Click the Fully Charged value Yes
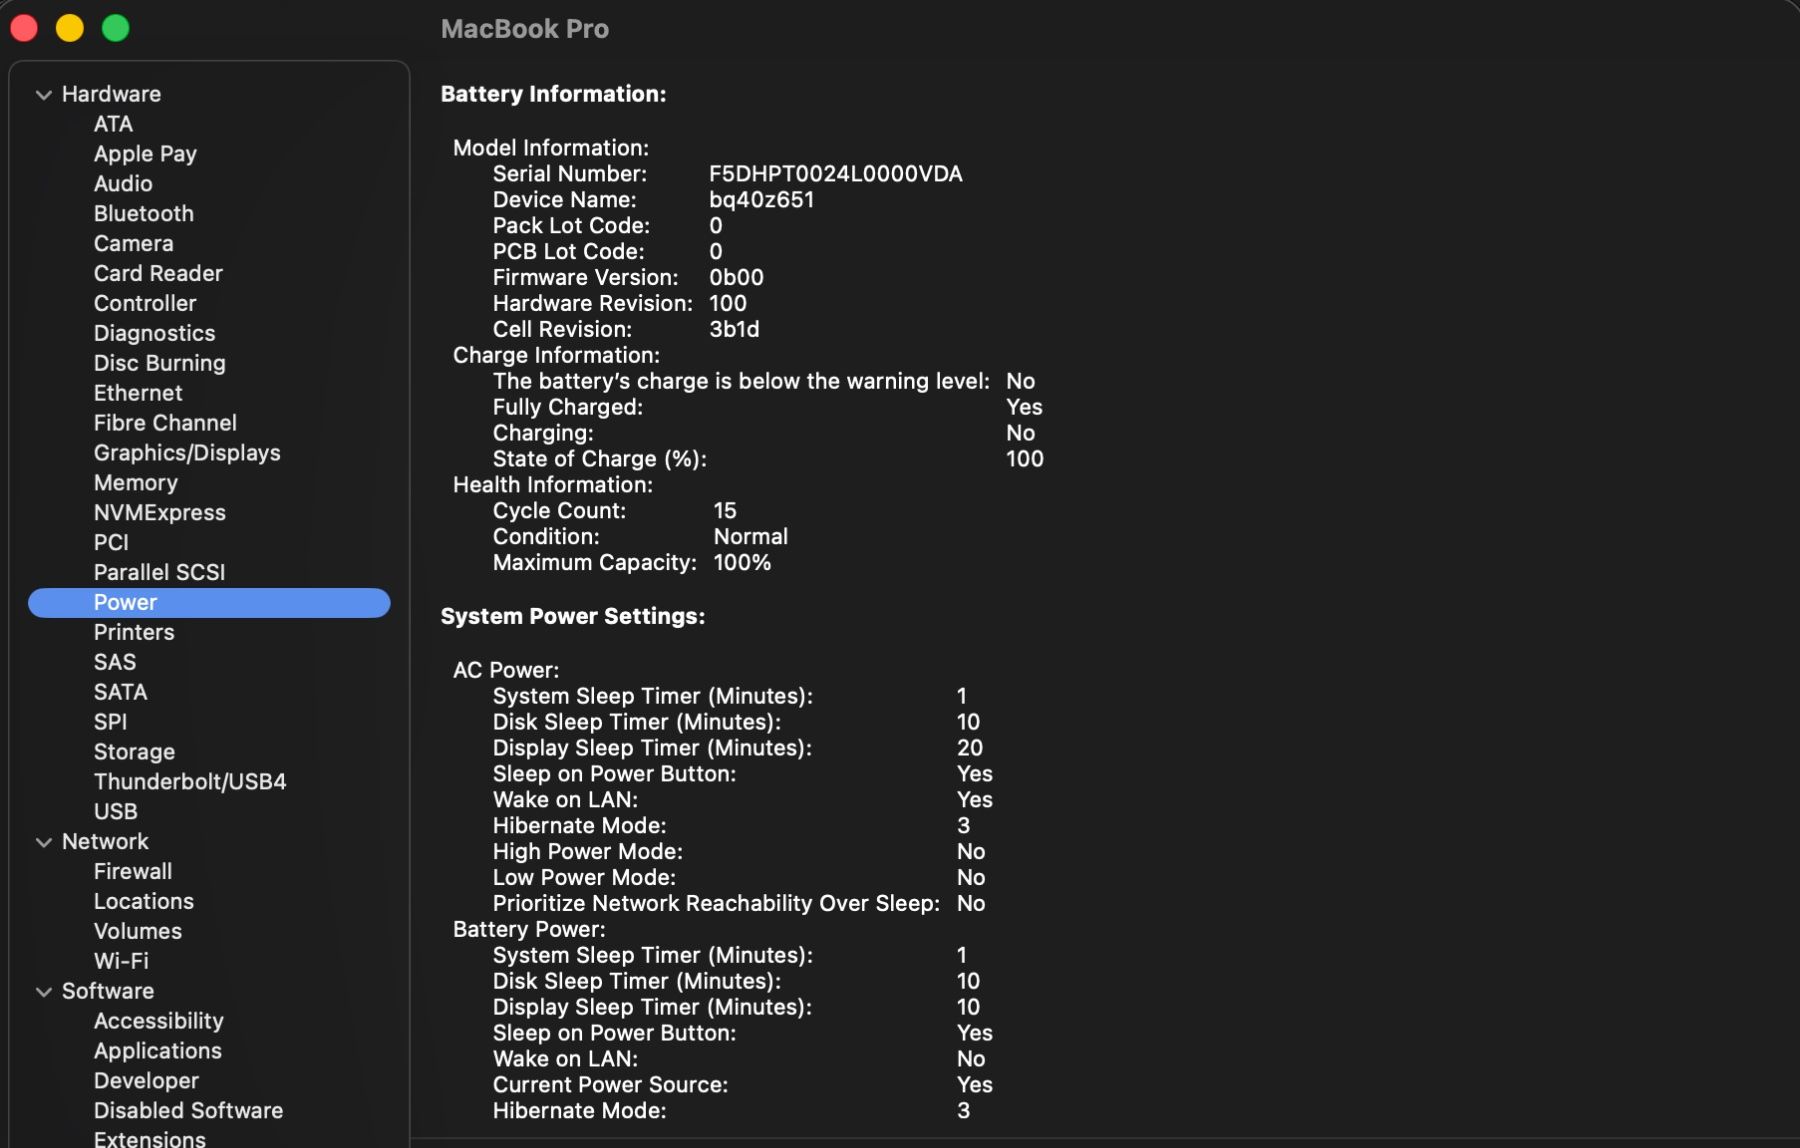Viewport: 1800px width, 1148px height. tap(1024, 408)
